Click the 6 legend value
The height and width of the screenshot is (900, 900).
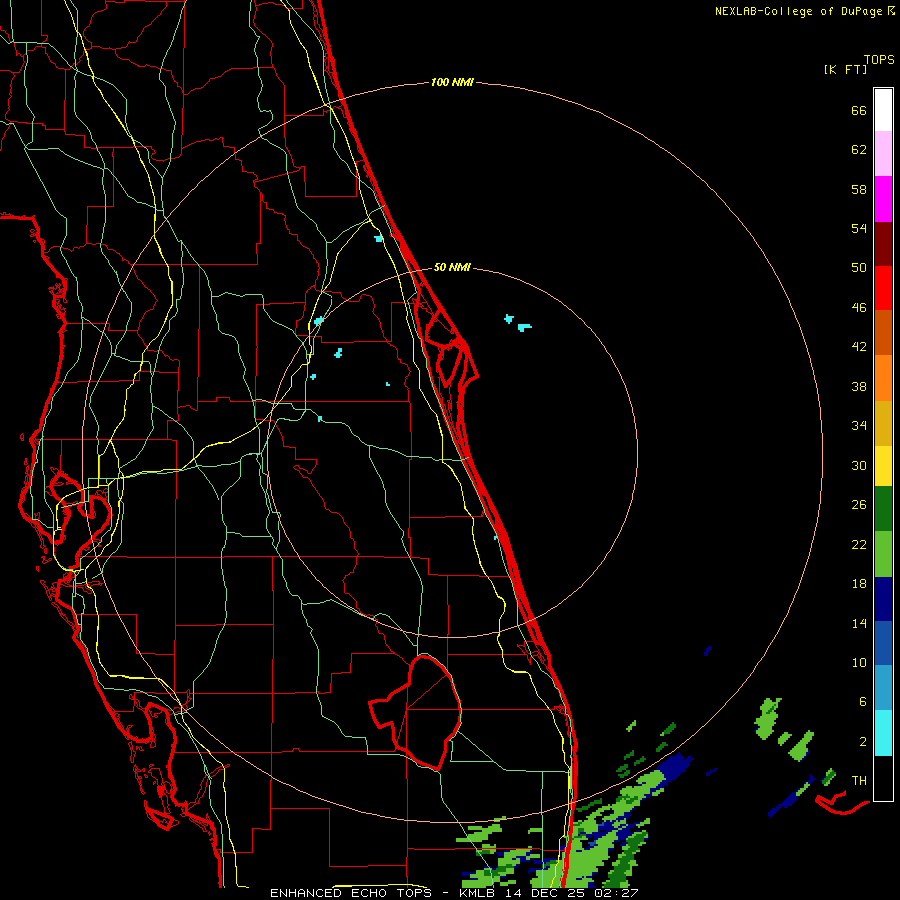[862, 702]
